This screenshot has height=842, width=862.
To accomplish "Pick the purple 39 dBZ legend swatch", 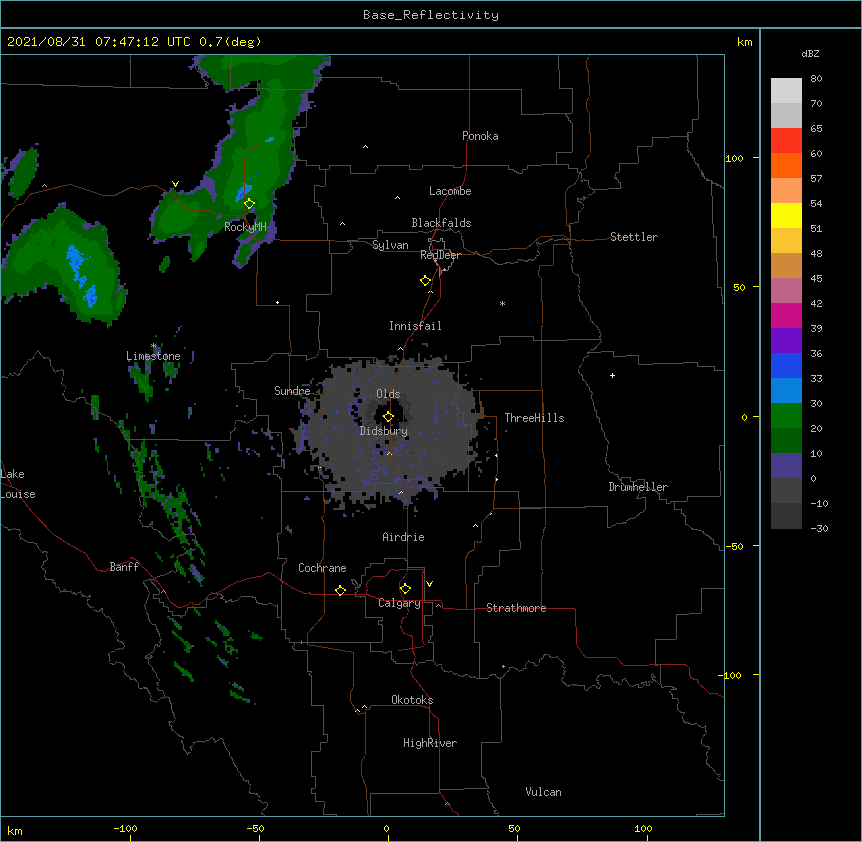I will click(x=786, y=340).
